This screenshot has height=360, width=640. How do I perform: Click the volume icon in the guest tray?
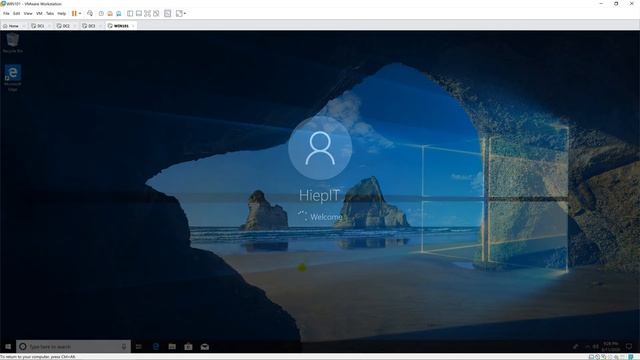pyautogui.click(x=596, y=347)
